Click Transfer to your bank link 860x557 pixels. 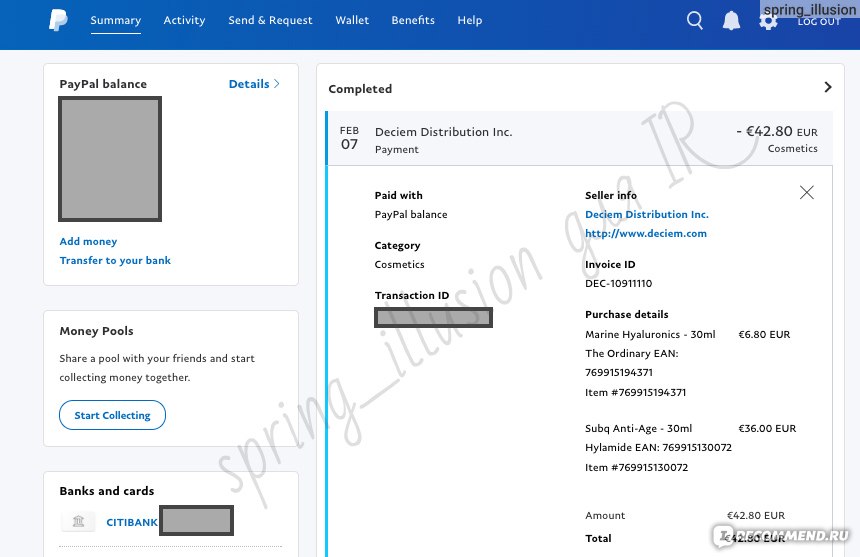click(115, 260)
